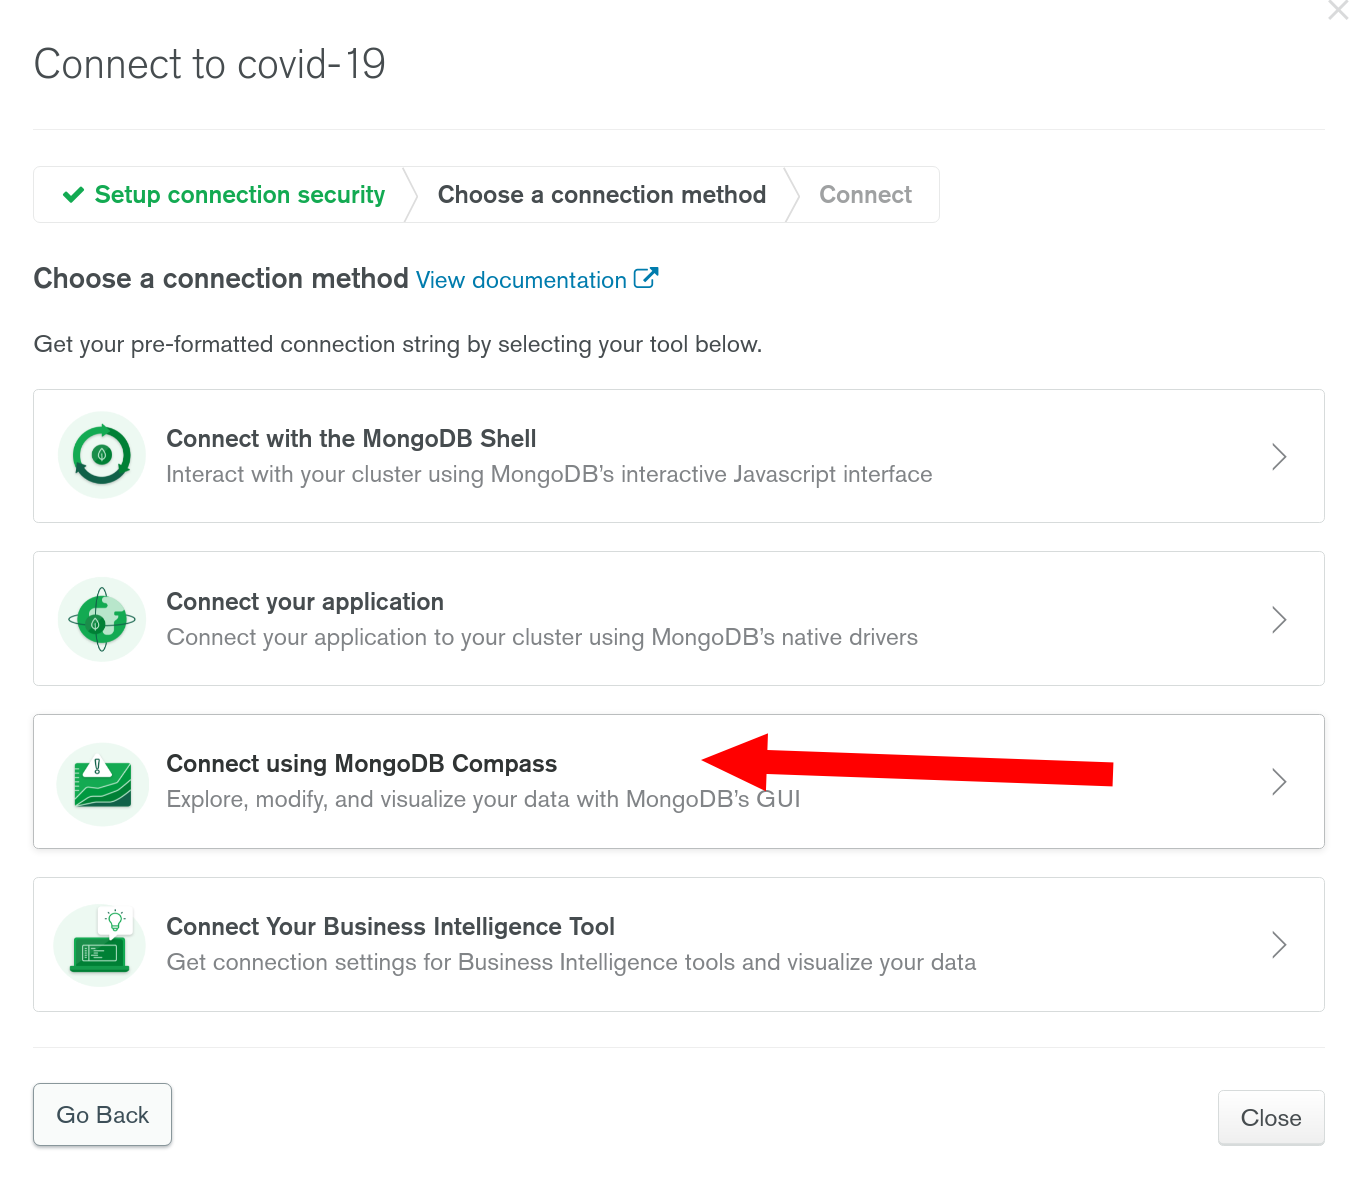Click the green checkmark on Setup connection security
Screen dimensions: 1356x1180
73,195
